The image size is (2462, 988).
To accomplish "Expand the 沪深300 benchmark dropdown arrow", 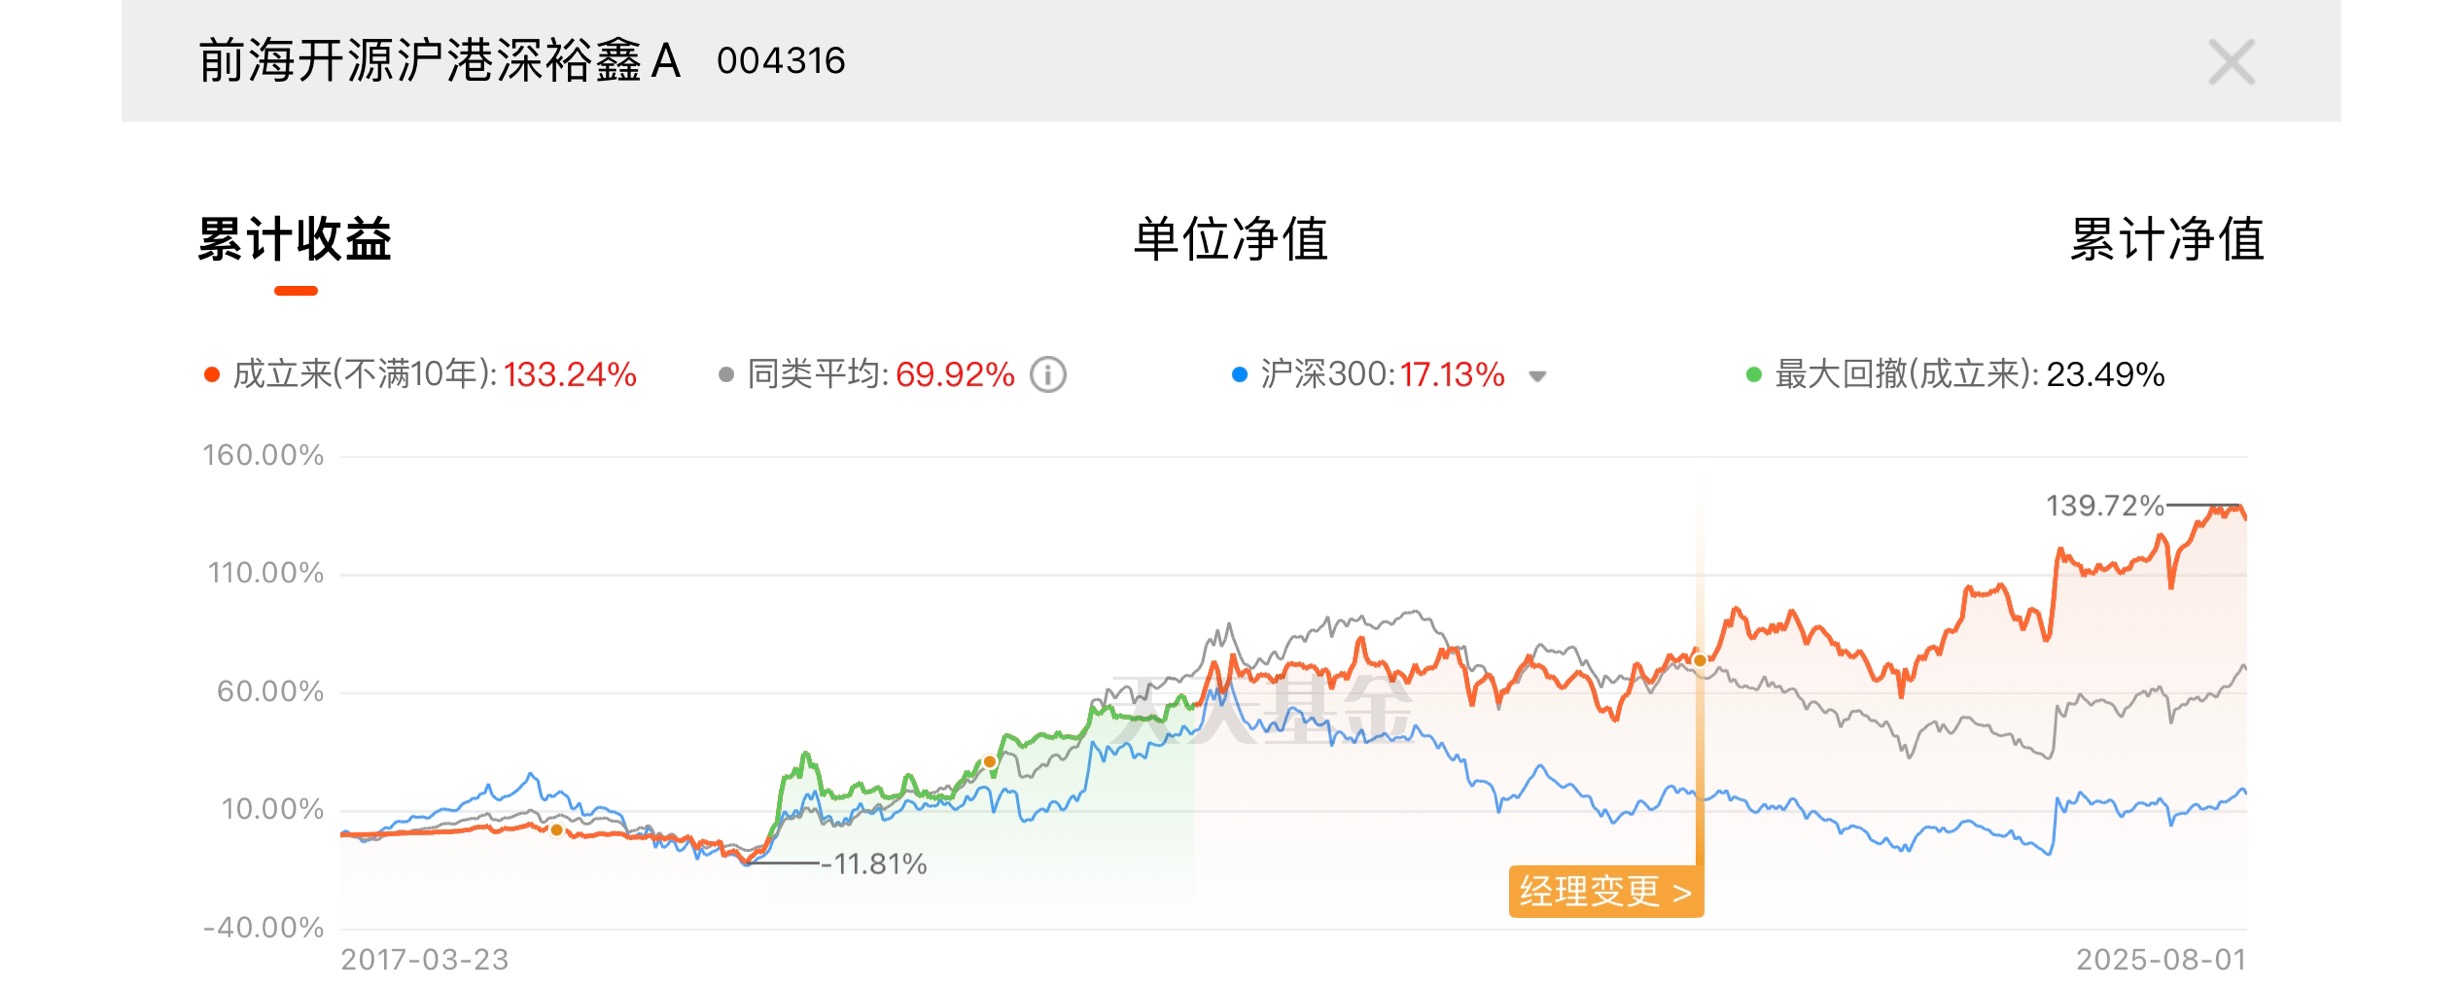I will 1538,377.
